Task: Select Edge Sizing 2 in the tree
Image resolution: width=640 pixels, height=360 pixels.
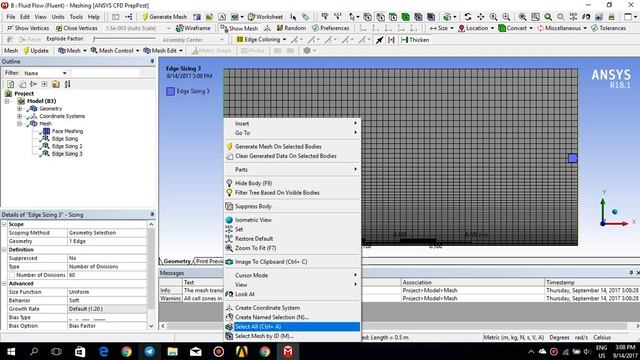Action: [67, 146]
